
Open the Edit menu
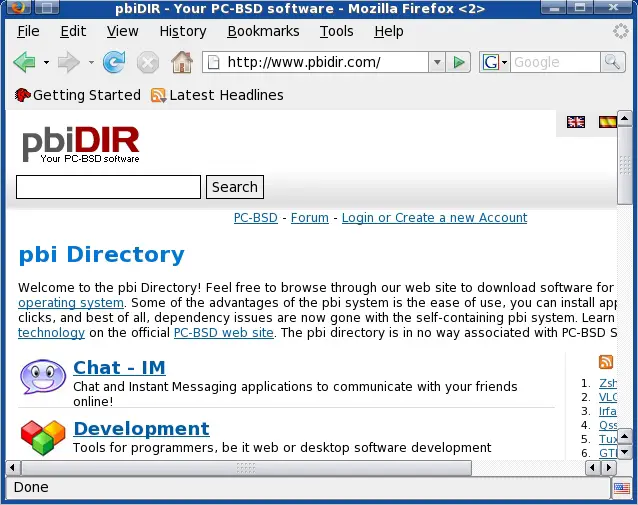coord(73,31)
